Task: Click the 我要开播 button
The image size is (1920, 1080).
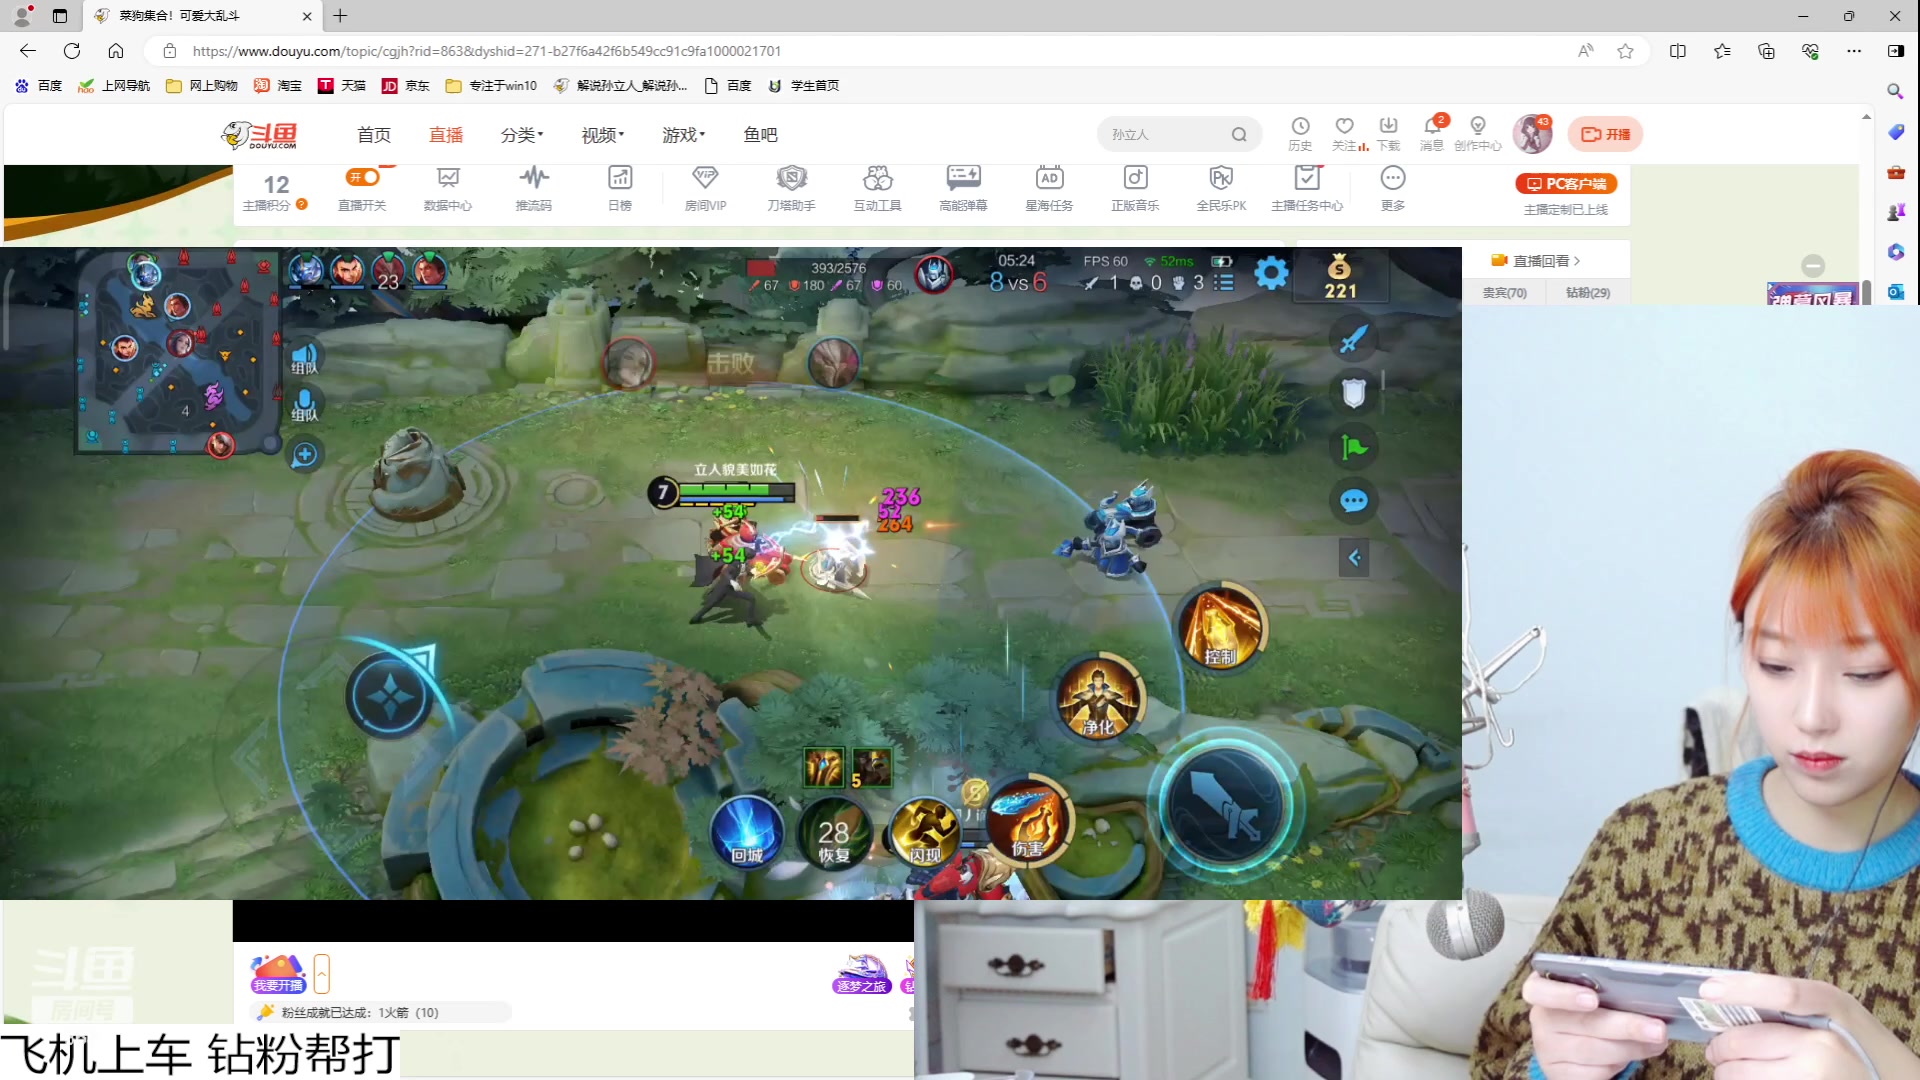Action: coord(278,974)
